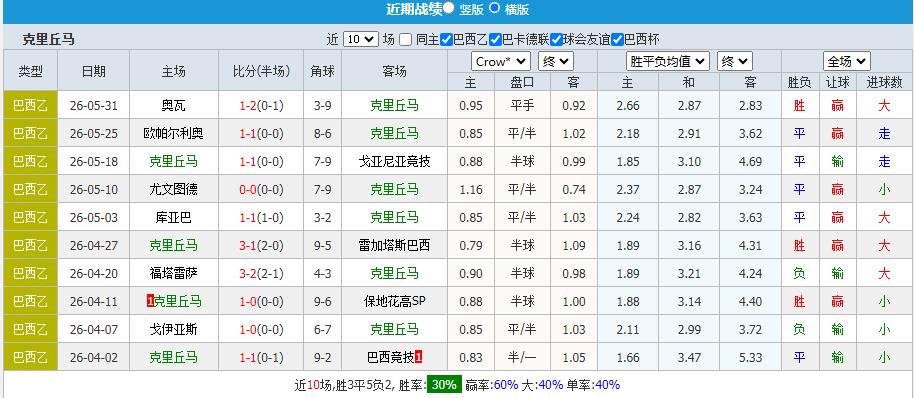Click the 赢率 60% statistic

click(x=492, y=385)
